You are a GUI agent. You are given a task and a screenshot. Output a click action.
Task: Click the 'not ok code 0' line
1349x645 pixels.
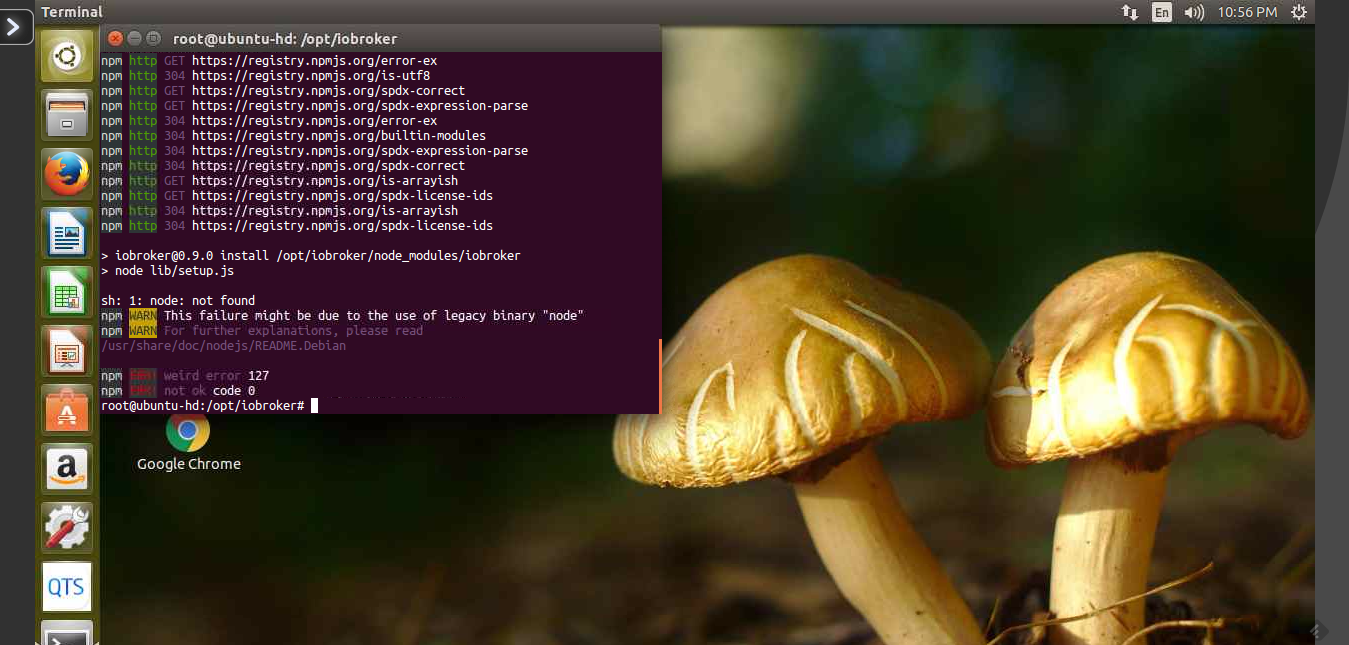[x=178, y=391]
